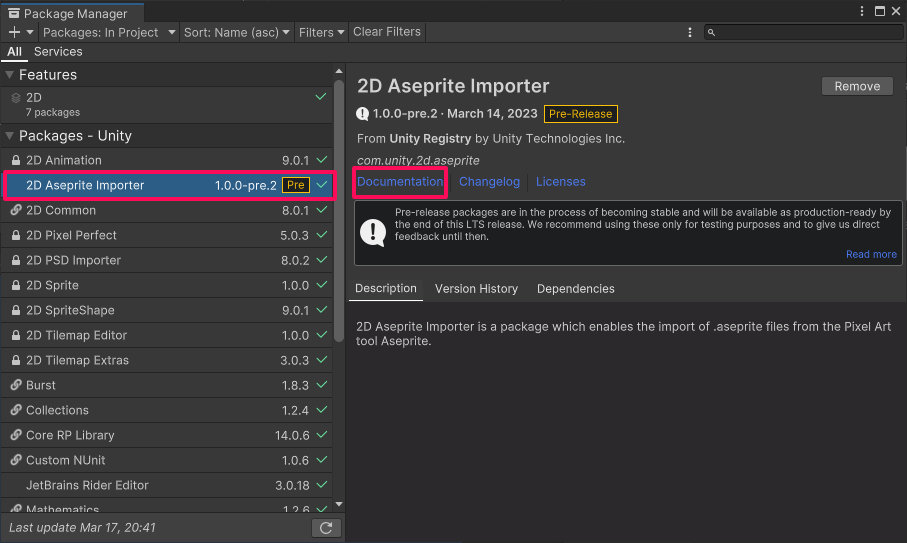Click the Clear Filters button

click(387, 32)
